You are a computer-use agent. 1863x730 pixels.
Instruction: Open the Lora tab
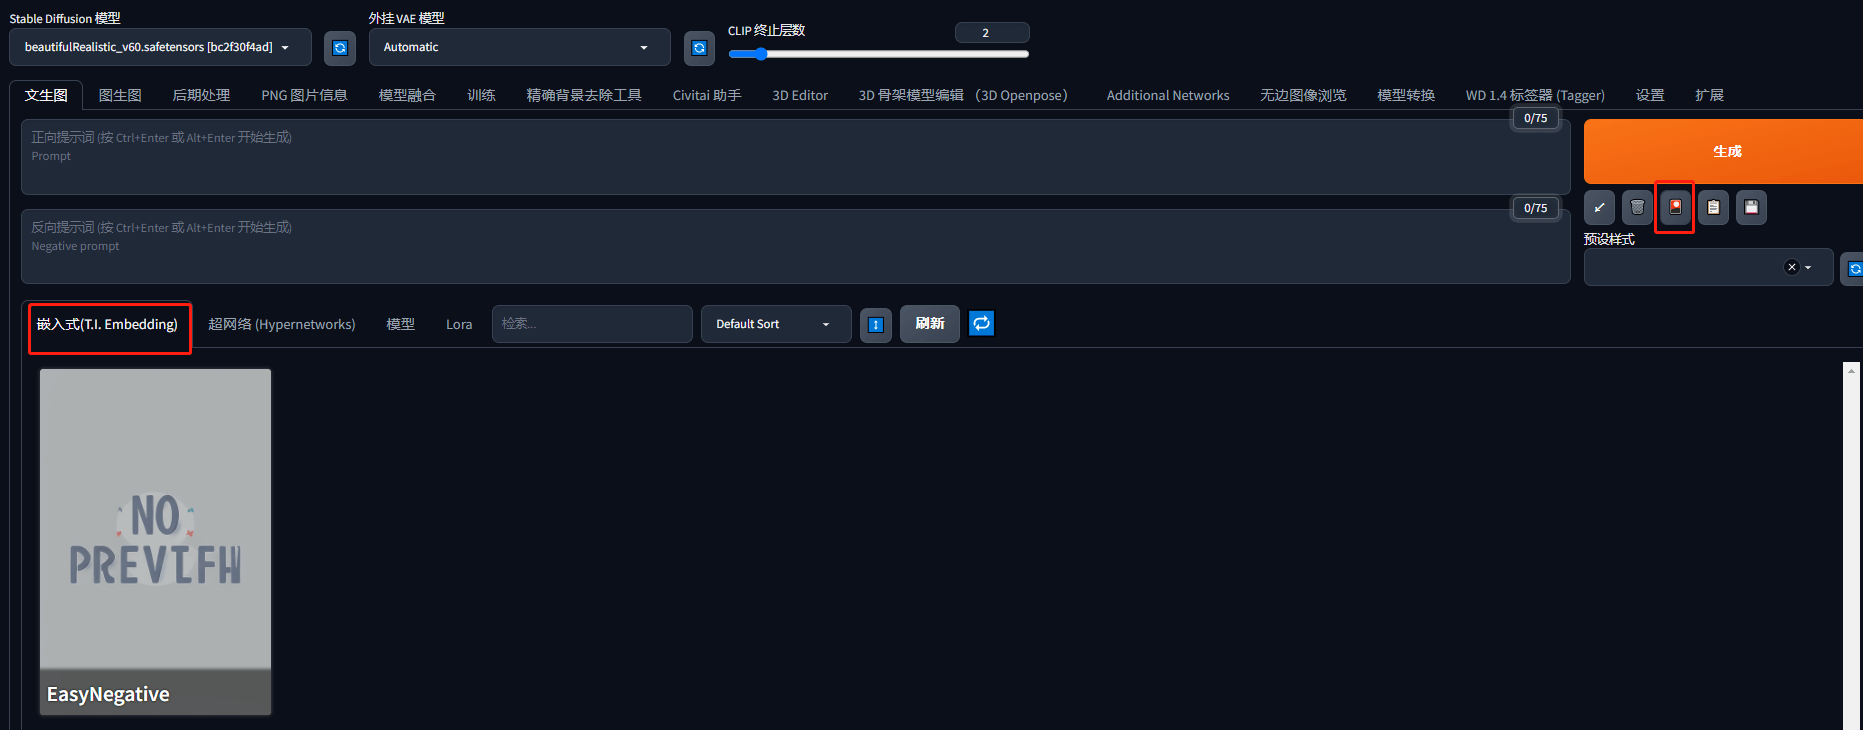pos(459,324)
